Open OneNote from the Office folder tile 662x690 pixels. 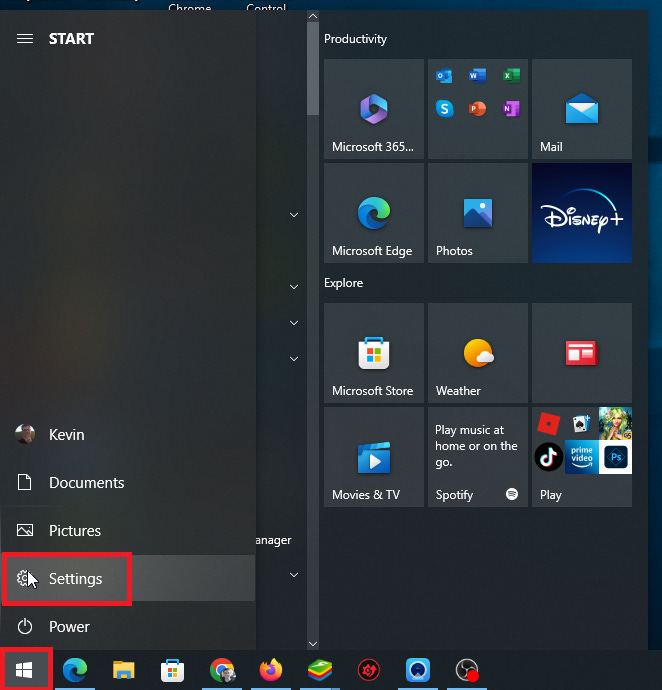pos(511,108)
